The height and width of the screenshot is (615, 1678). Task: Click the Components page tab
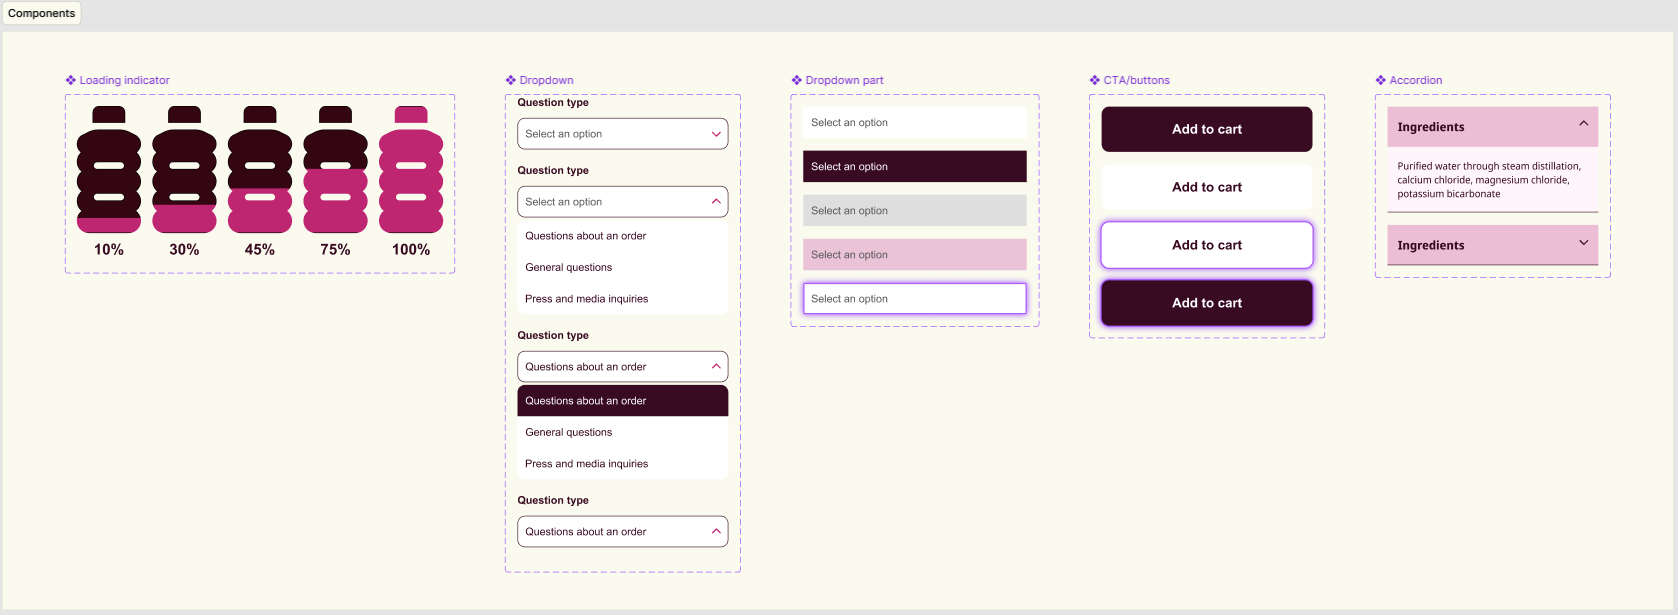click(41, 13)
